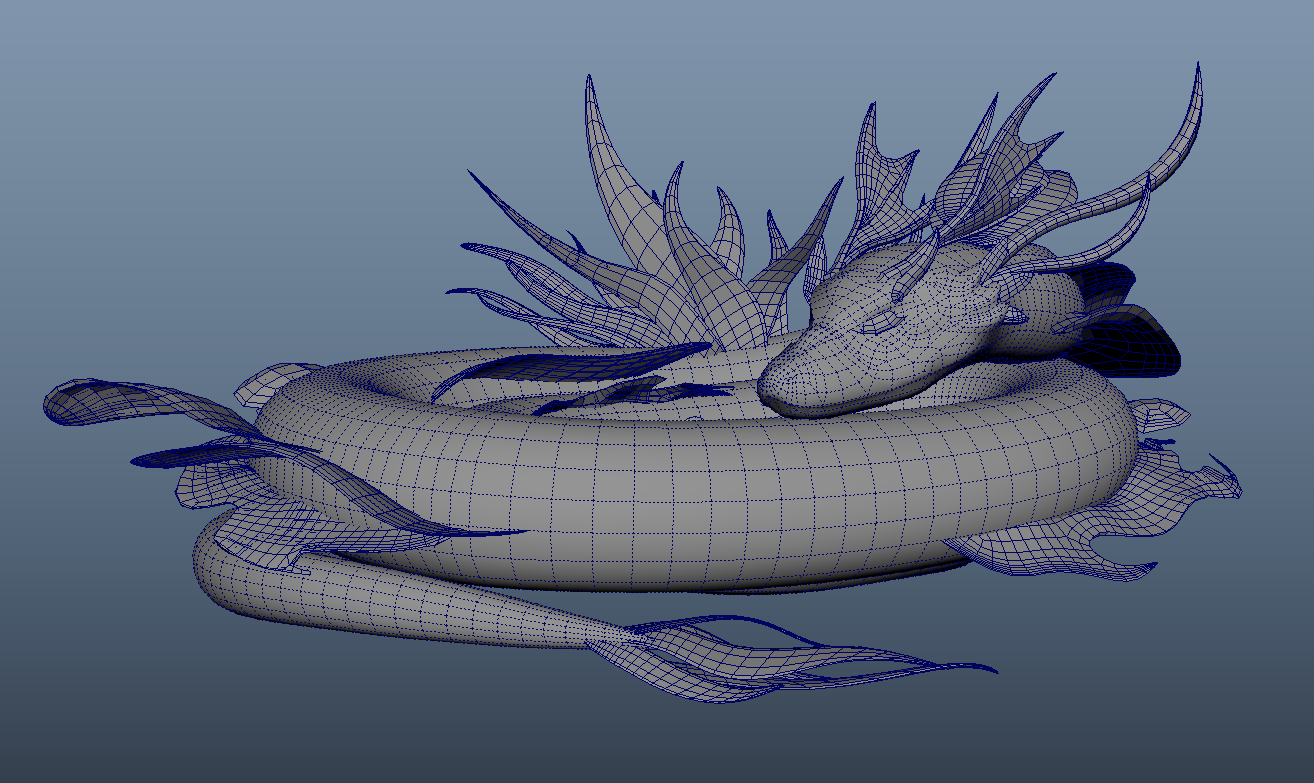1314x783 pixels.
Task: Select the dragon's head mesh
Action: tap(880, 330)
